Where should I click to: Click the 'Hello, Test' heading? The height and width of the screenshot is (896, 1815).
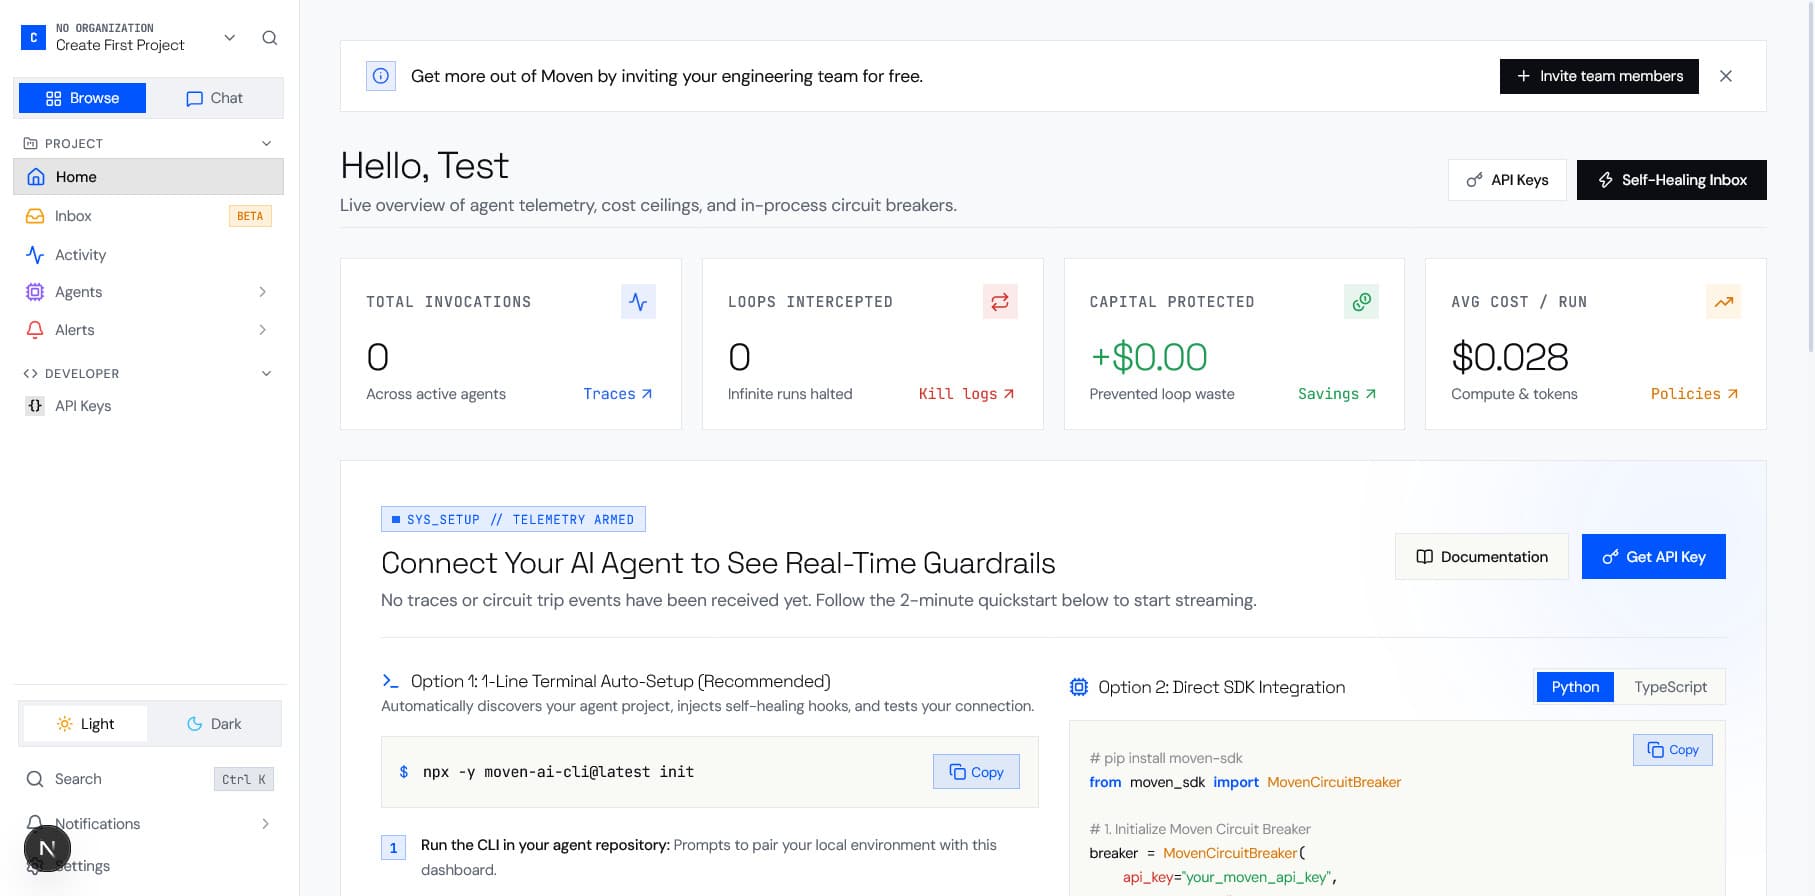click(424, 166)
